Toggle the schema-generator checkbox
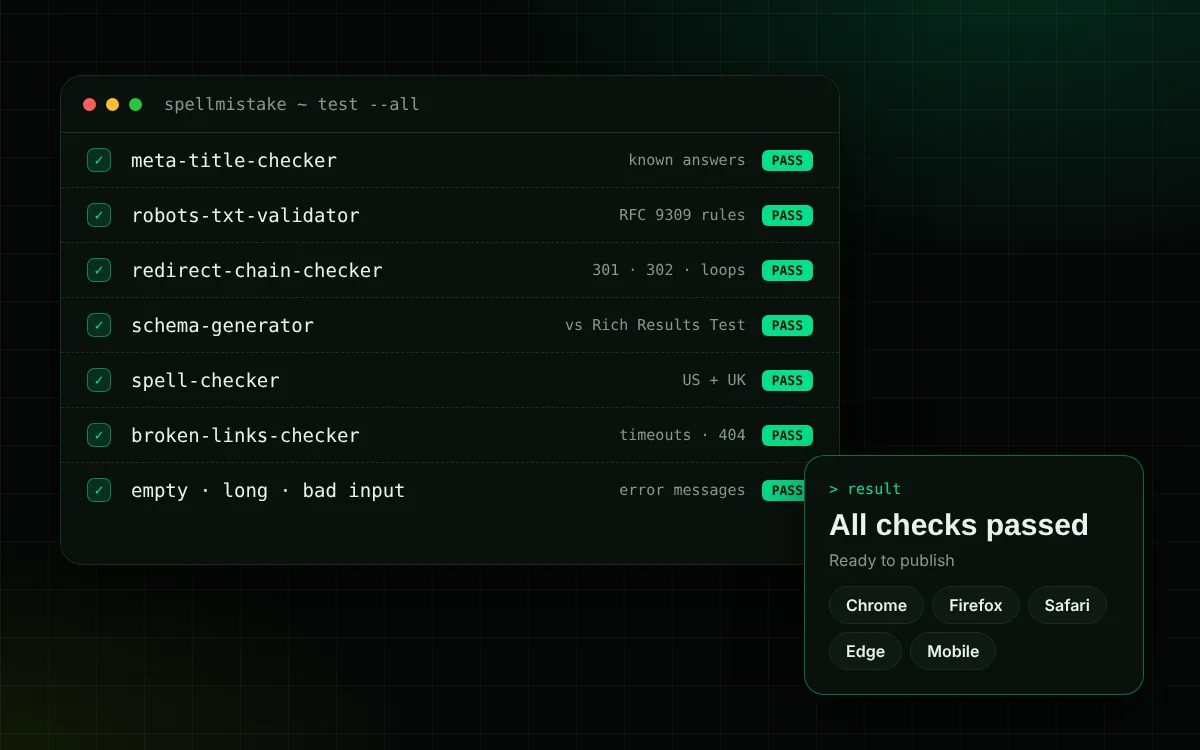 pyautogui.click(x=99, y=325)
